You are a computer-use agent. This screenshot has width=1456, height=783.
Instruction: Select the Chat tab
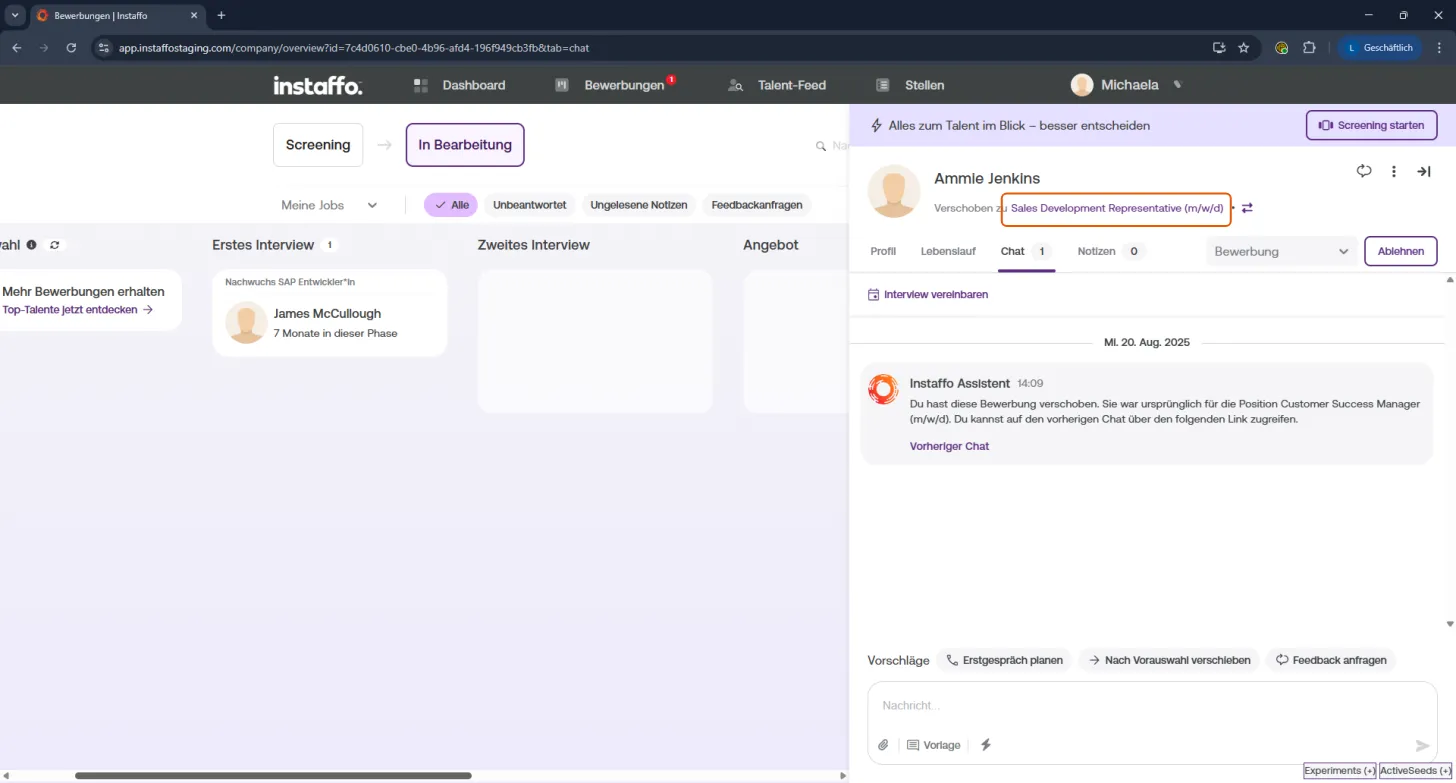click(x=1025, y=251)
